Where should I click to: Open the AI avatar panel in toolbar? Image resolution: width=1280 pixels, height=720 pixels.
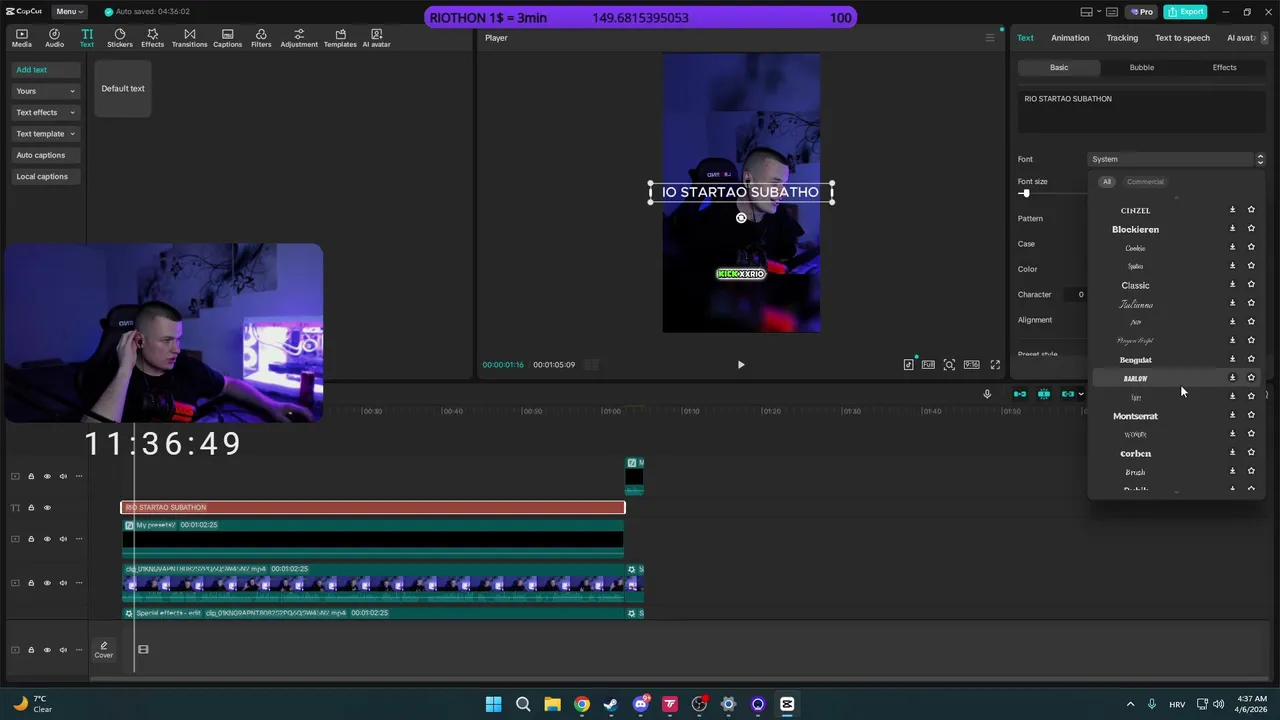click(x=376, y=38)
